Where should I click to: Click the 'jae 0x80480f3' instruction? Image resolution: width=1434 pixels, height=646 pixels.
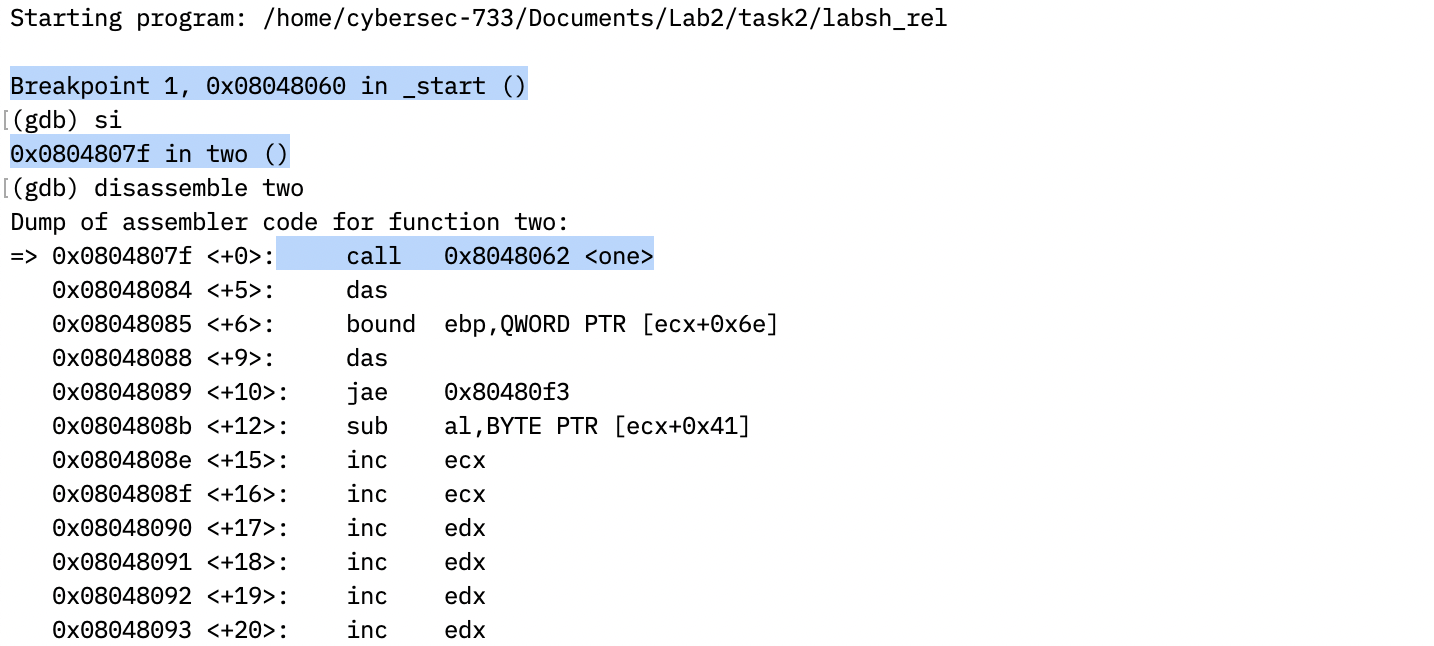pos(457,393)
